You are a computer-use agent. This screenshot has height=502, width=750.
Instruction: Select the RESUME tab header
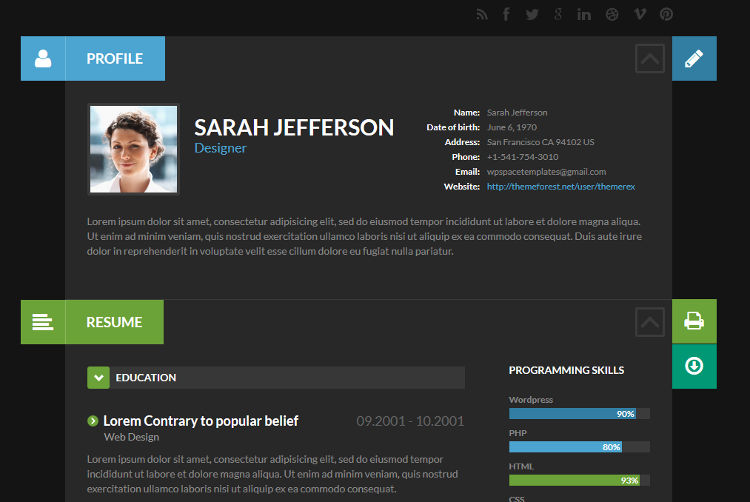click(114, 322)
